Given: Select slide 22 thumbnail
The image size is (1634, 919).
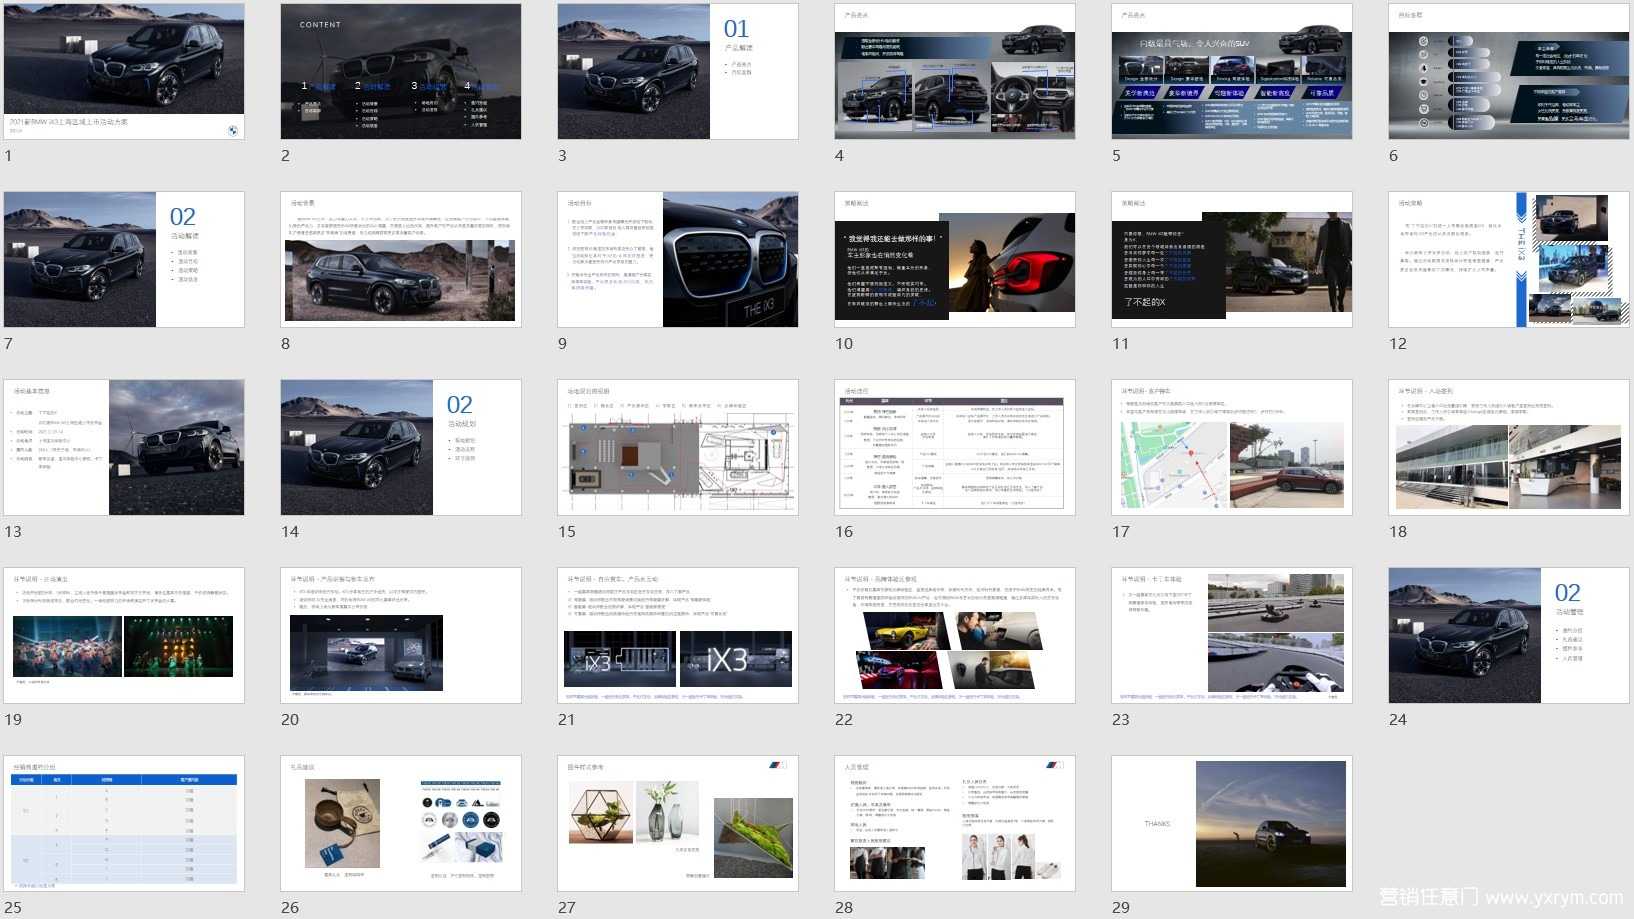Looking at the screenshot, I should (955, 635).
